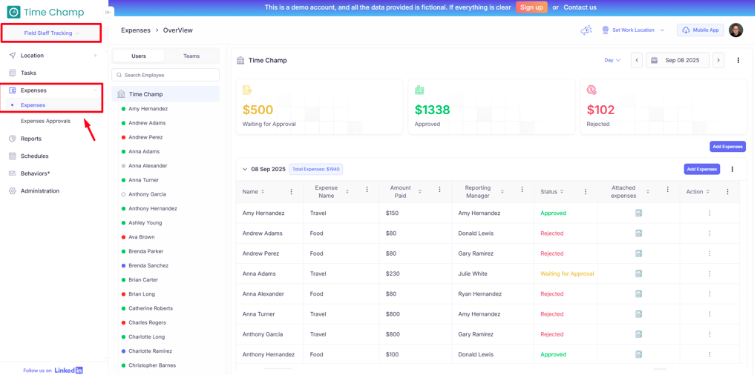
Task: Open Set Work Location dropdown
Action: 633,30
